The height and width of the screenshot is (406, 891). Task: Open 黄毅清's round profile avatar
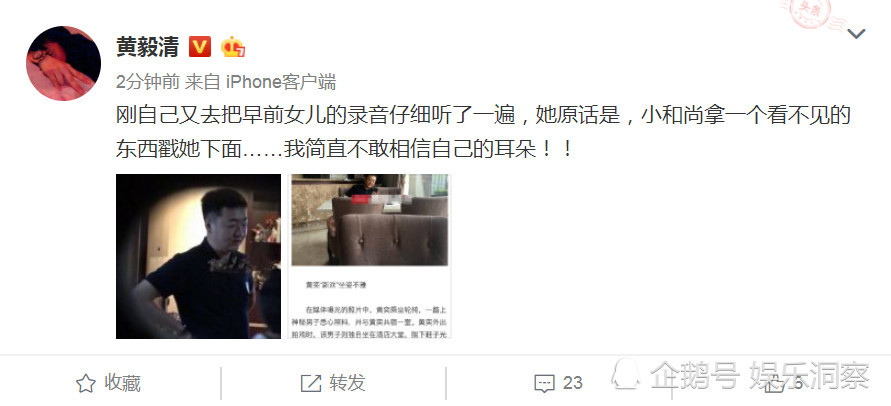64,63
